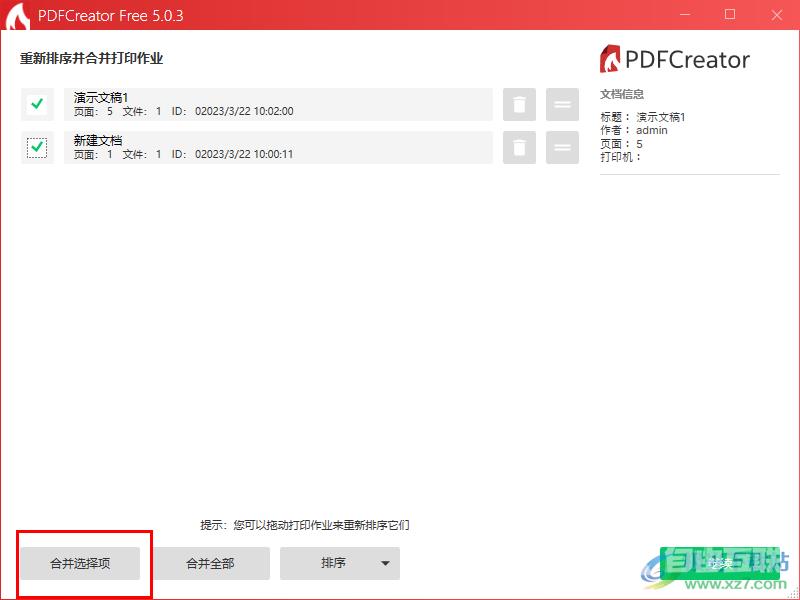Click the timestamp 02023/3/22 10:00:11
This screenshot has height=600, width=800.
(244, 154)
